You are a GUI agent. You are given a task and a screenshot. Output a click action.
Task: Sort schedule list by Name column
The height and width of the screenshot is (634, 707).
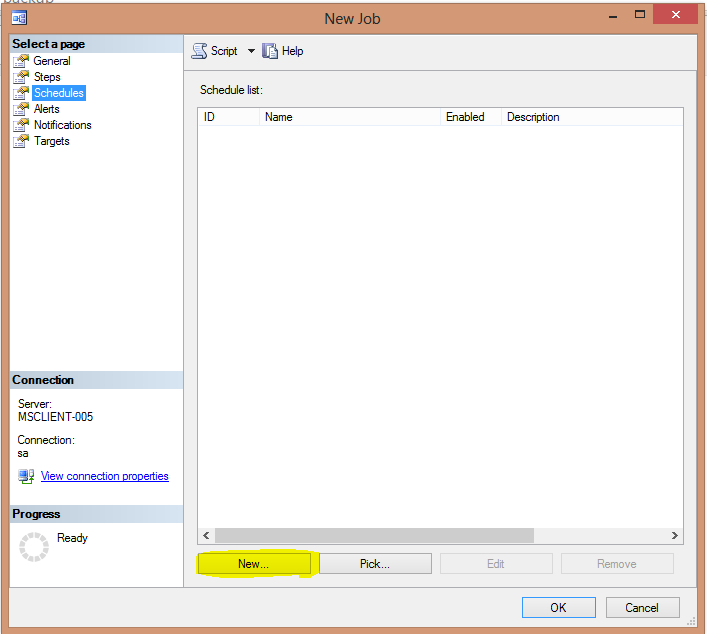(x=349, y=117)
